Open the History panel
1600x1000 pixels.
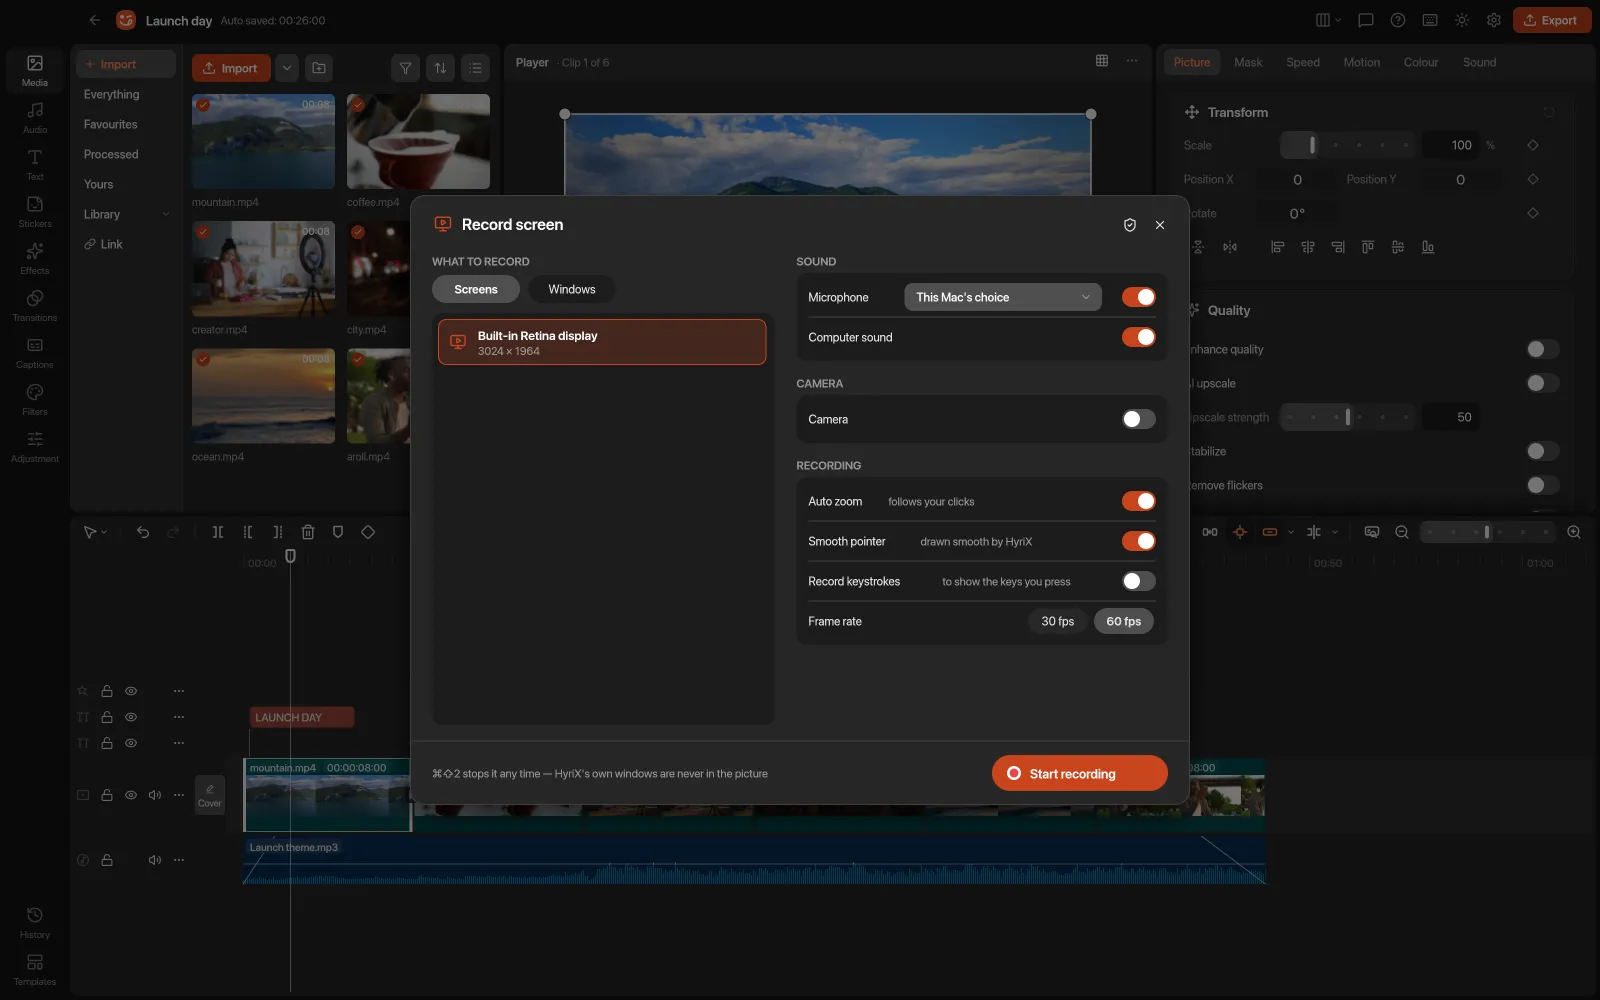coord(35,923)
